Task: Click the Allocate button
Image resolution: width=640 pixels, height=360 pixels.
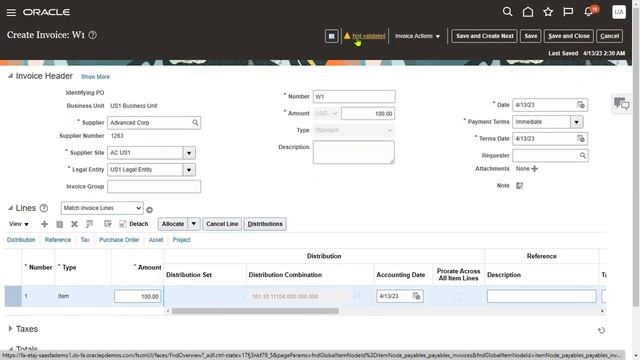Action: 173,224
